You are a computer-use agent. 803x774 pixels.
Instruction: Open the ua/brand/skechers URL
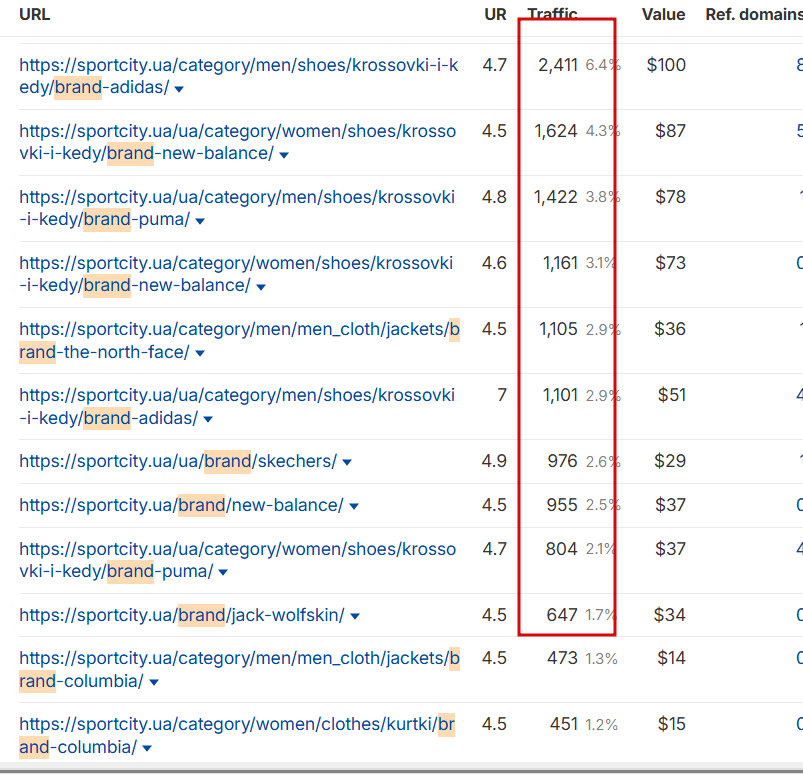178,461
